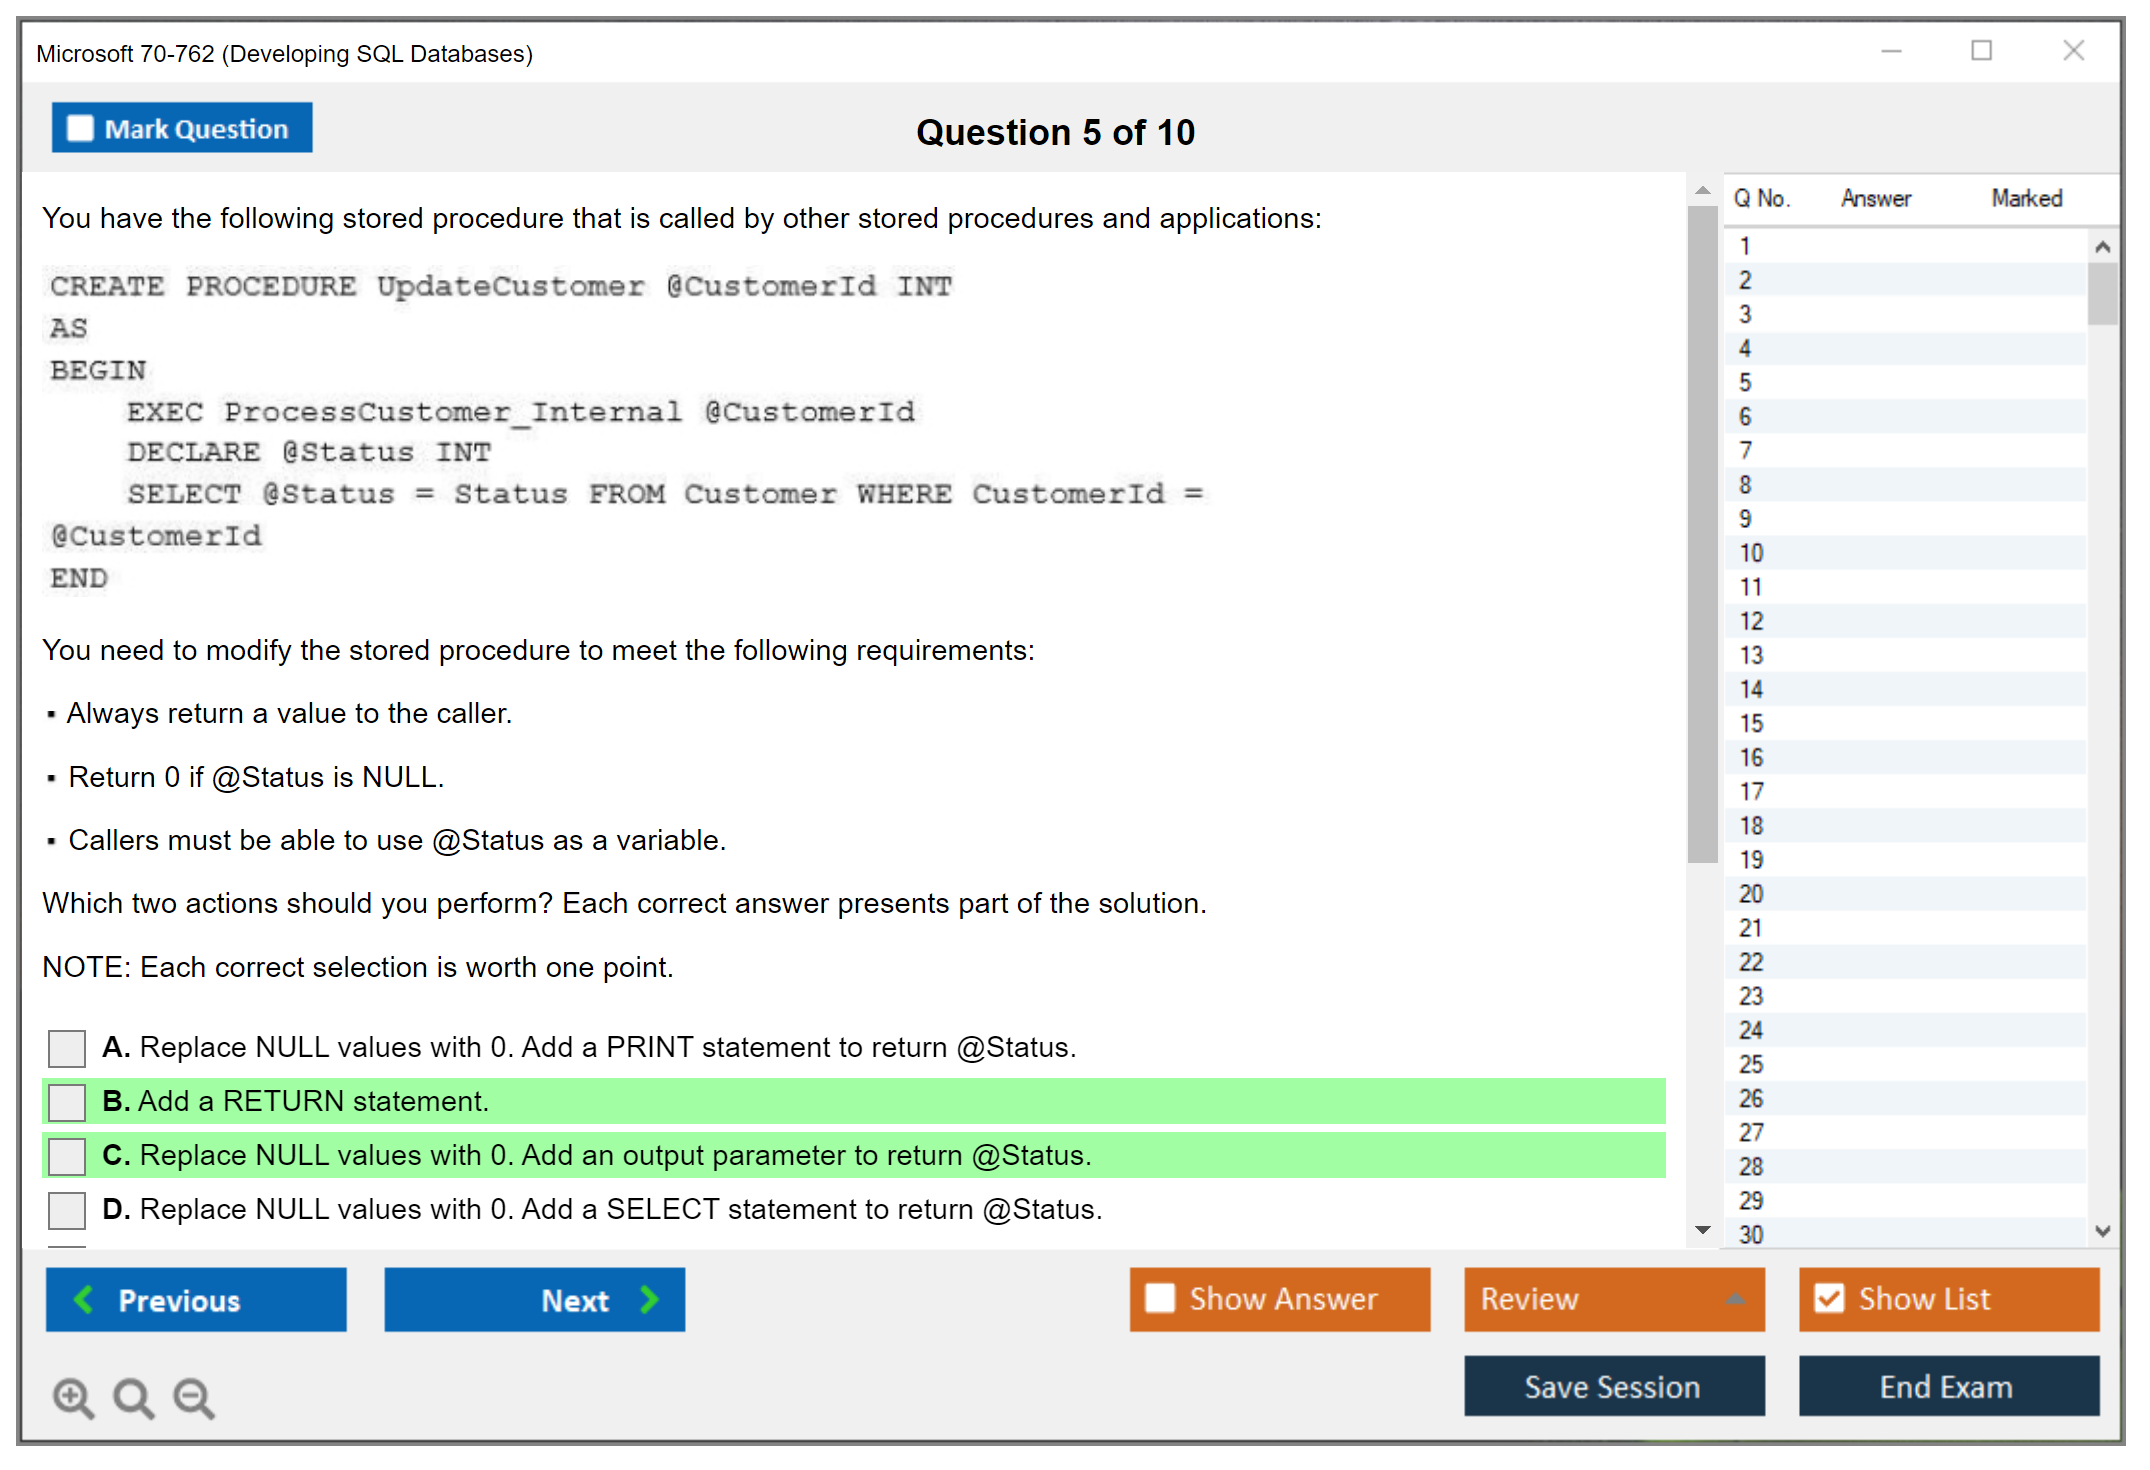
Task: Tick the Mark Question checkbox
Action: 80,129
